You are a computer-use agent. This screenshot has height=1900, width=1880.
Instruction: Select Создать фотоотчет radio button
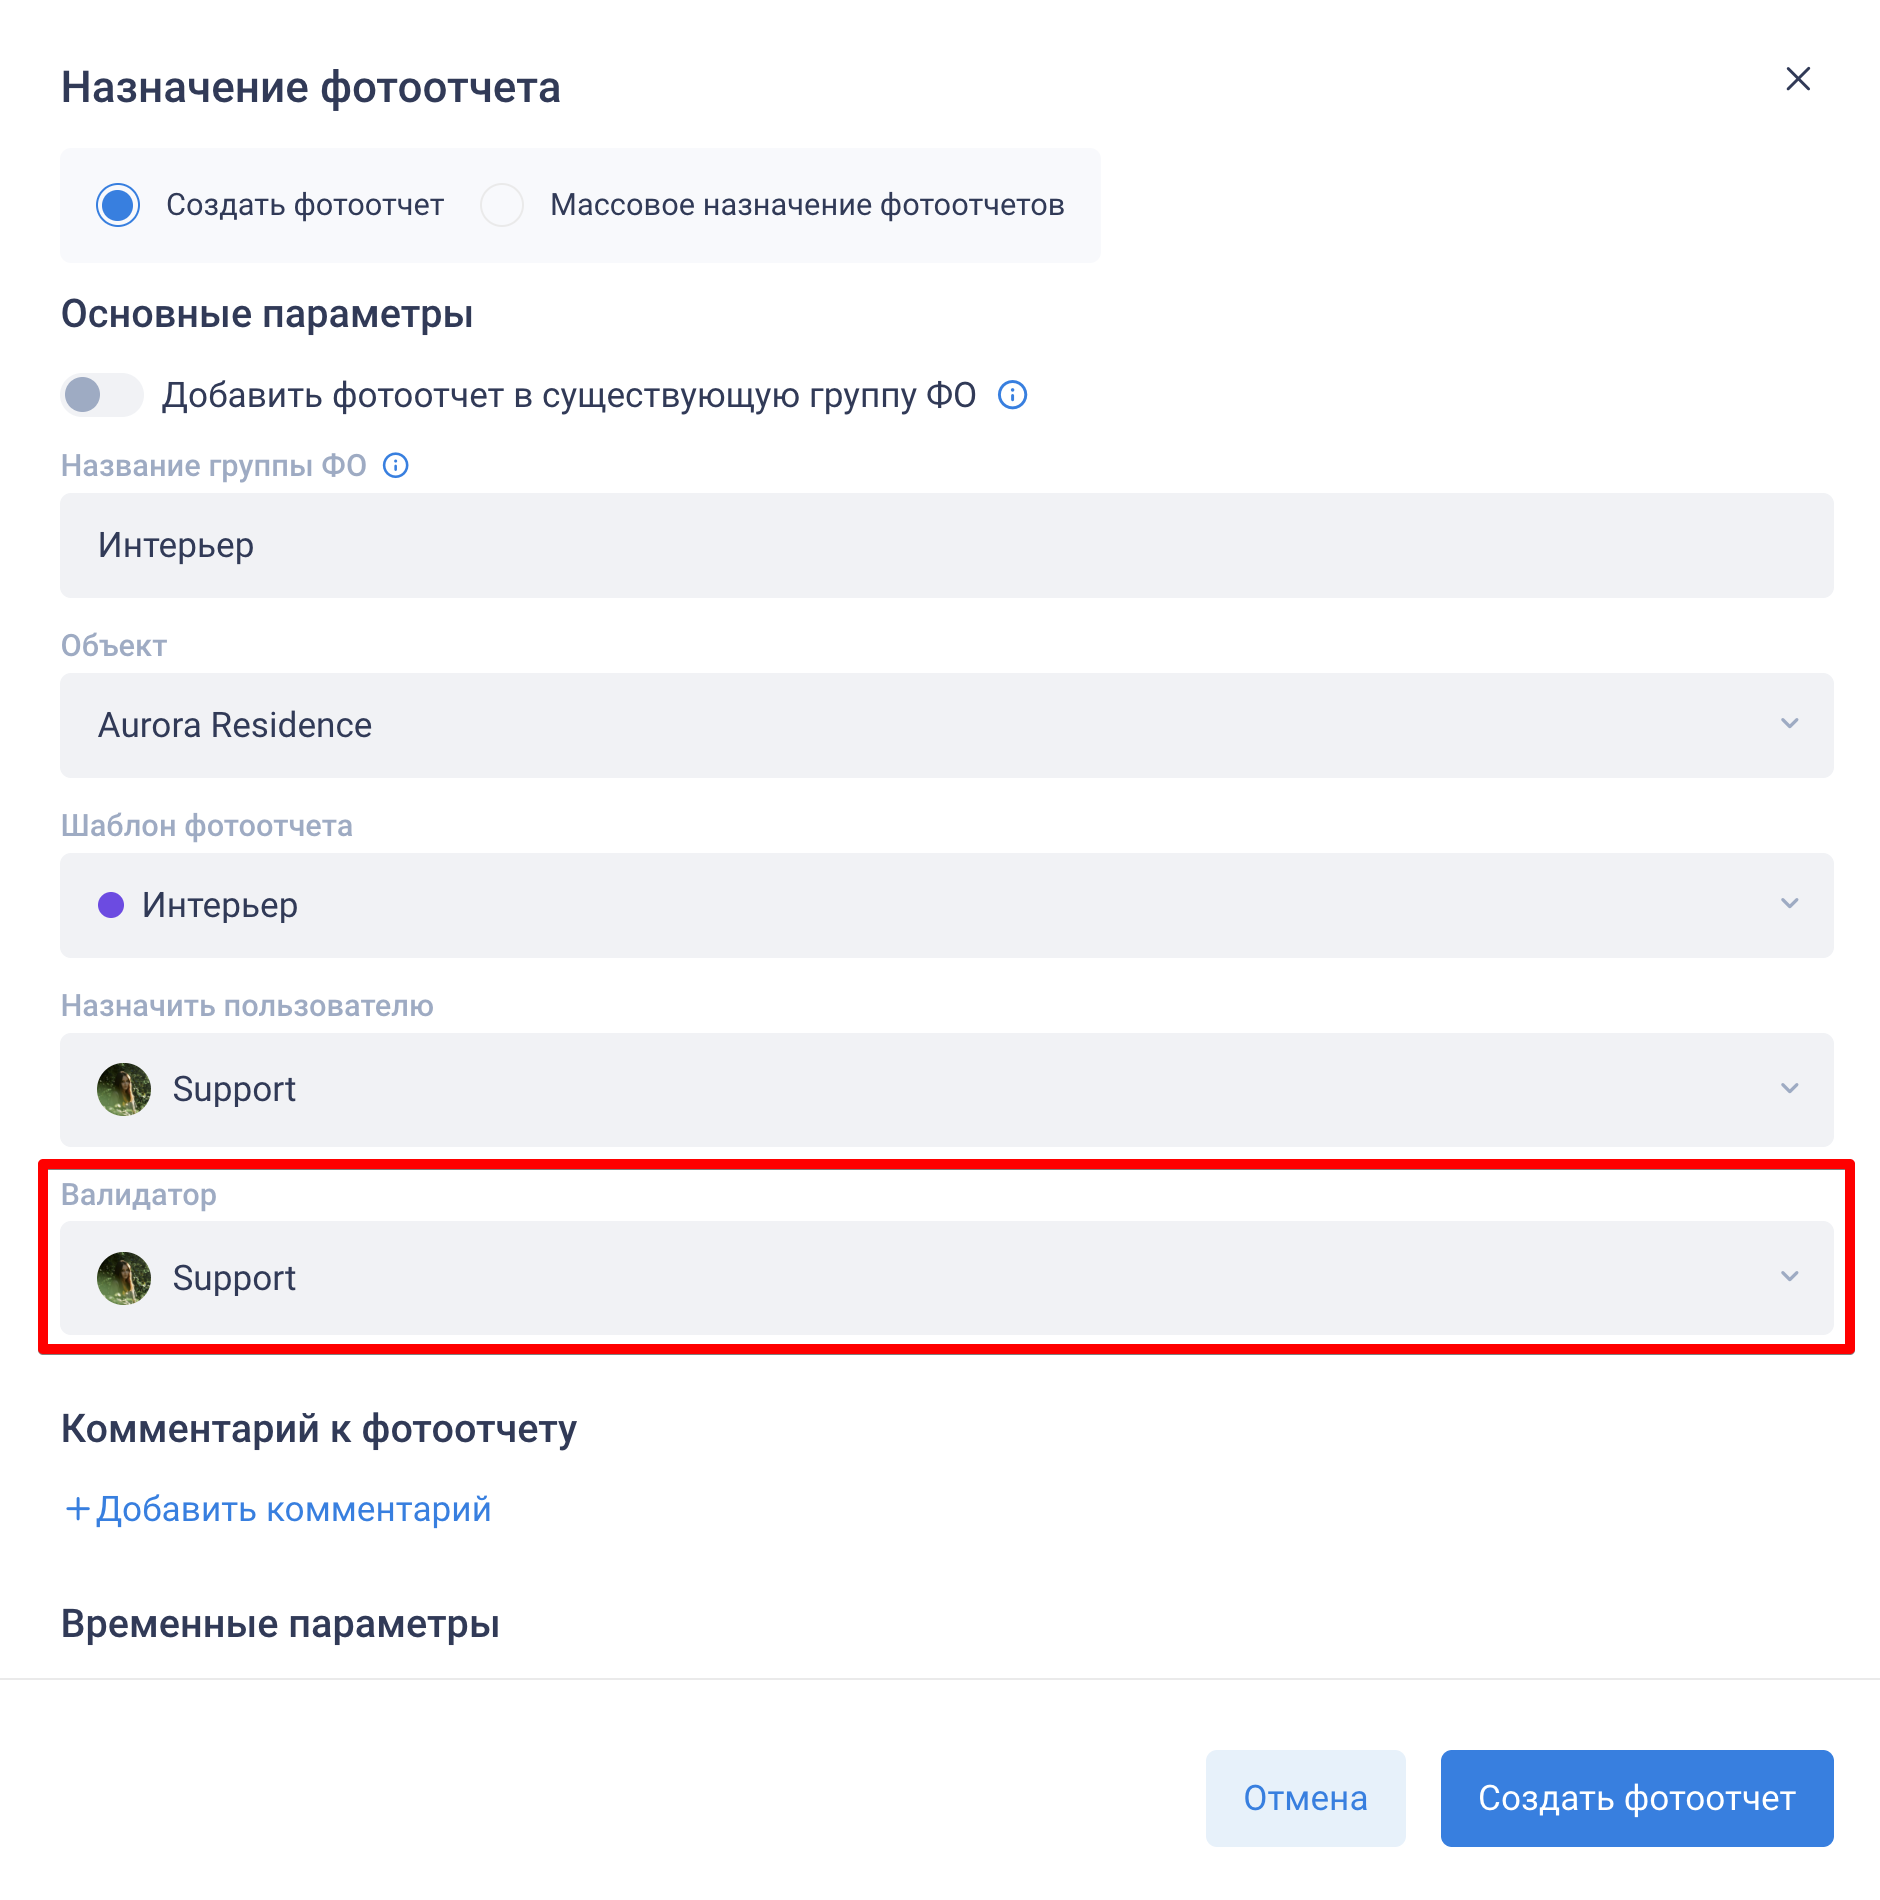point(118,205)
